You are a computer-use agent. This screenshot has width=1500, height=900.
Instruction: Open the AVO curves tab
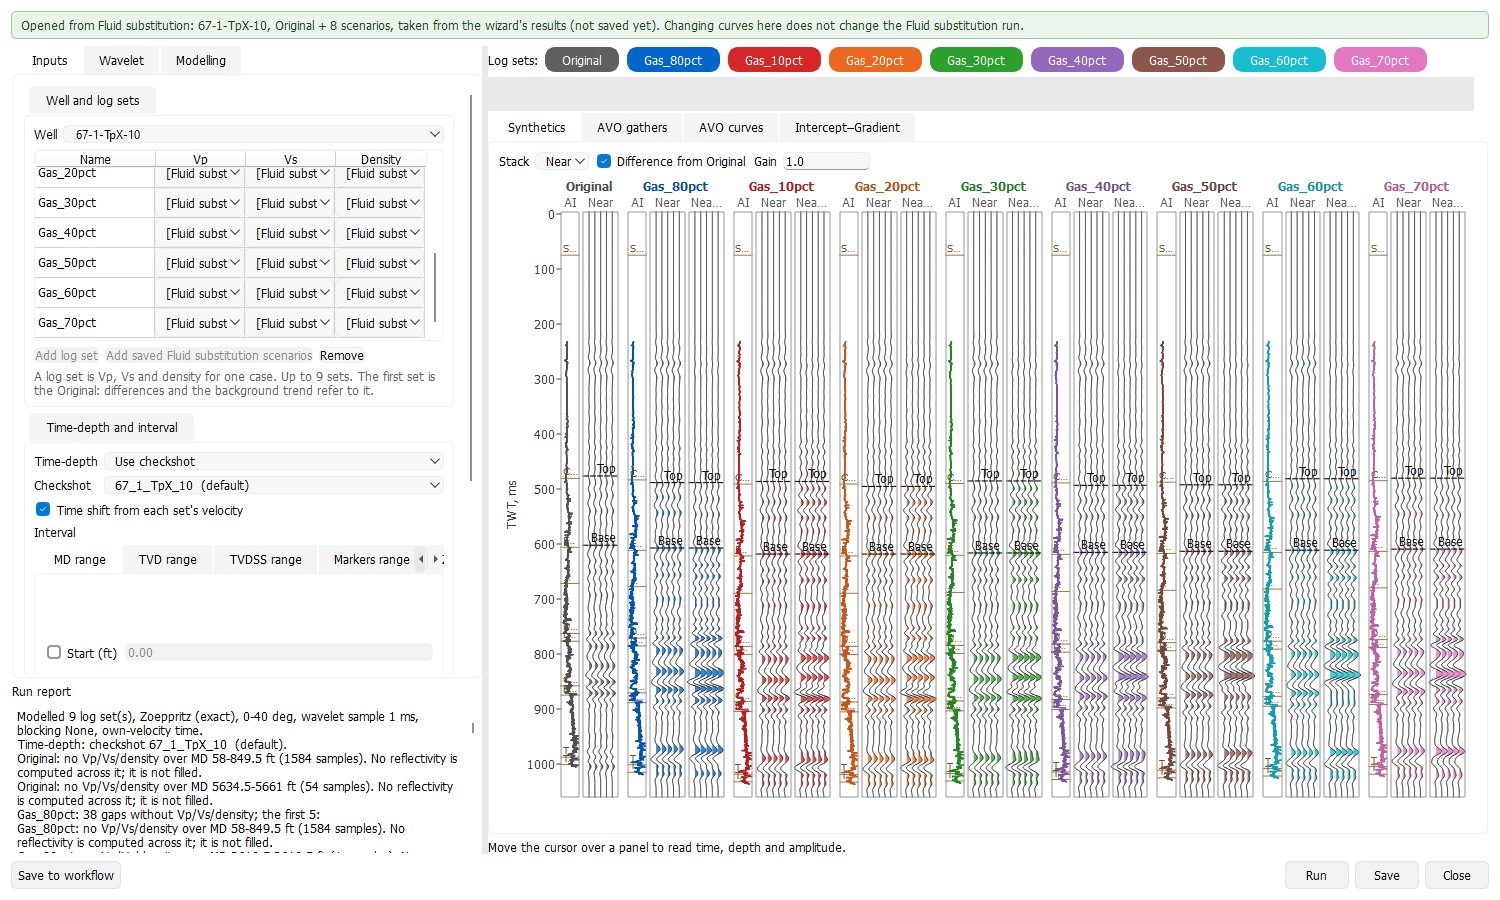(731, 127)
